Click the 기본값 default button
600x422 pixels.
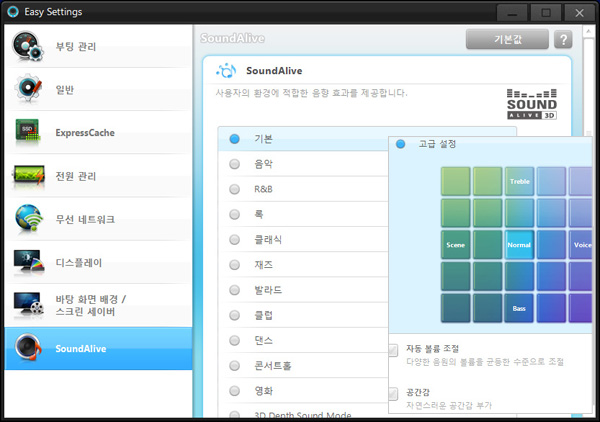click(507, 40)
